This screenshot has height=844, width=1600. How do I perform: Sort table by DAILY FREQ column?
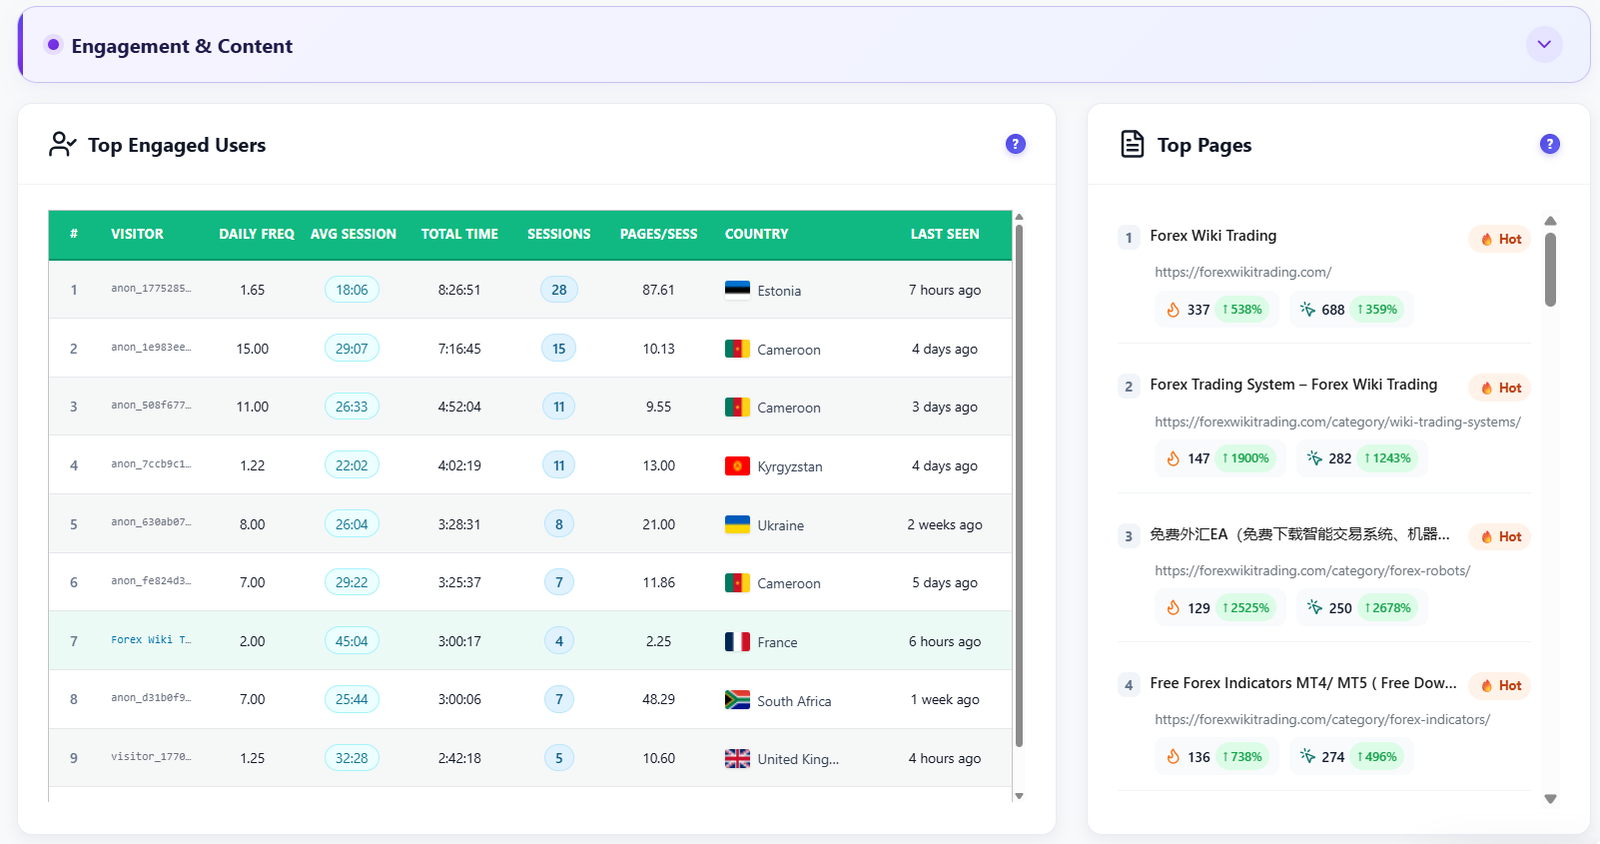[x=257, y=234]
